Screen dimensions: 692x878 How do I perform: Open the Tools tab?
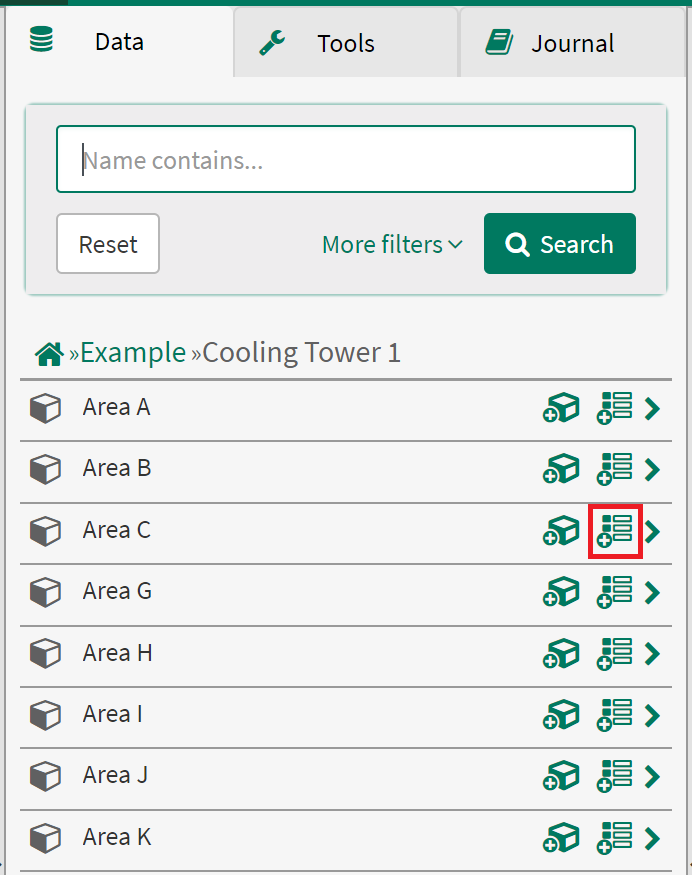click(x=345, y=42)
